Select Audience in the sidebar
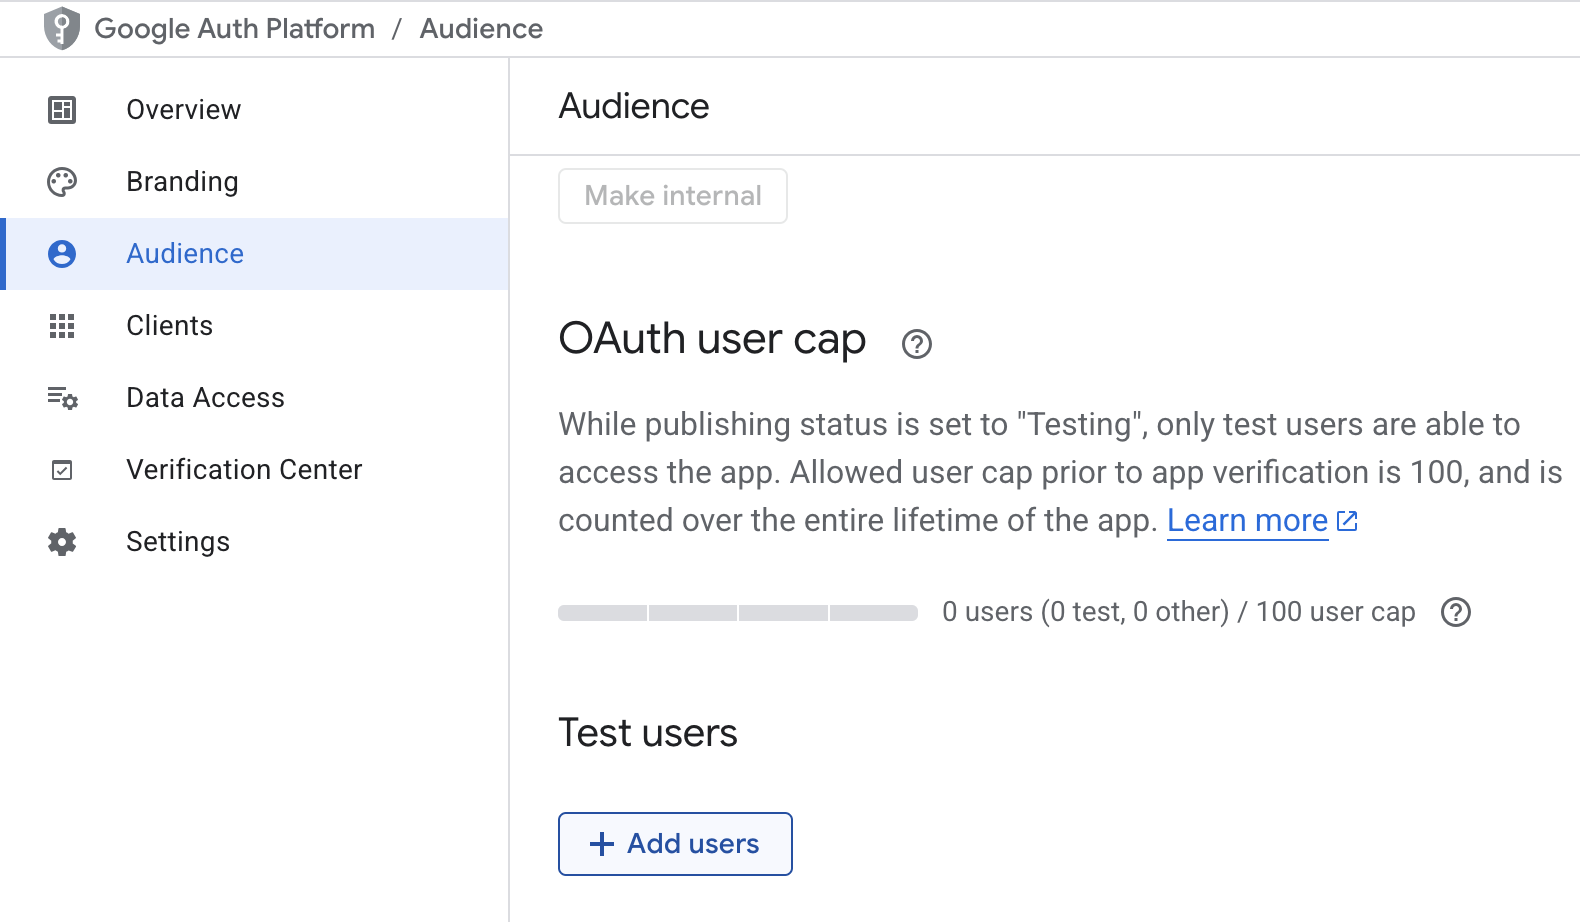 click(256, 254)
